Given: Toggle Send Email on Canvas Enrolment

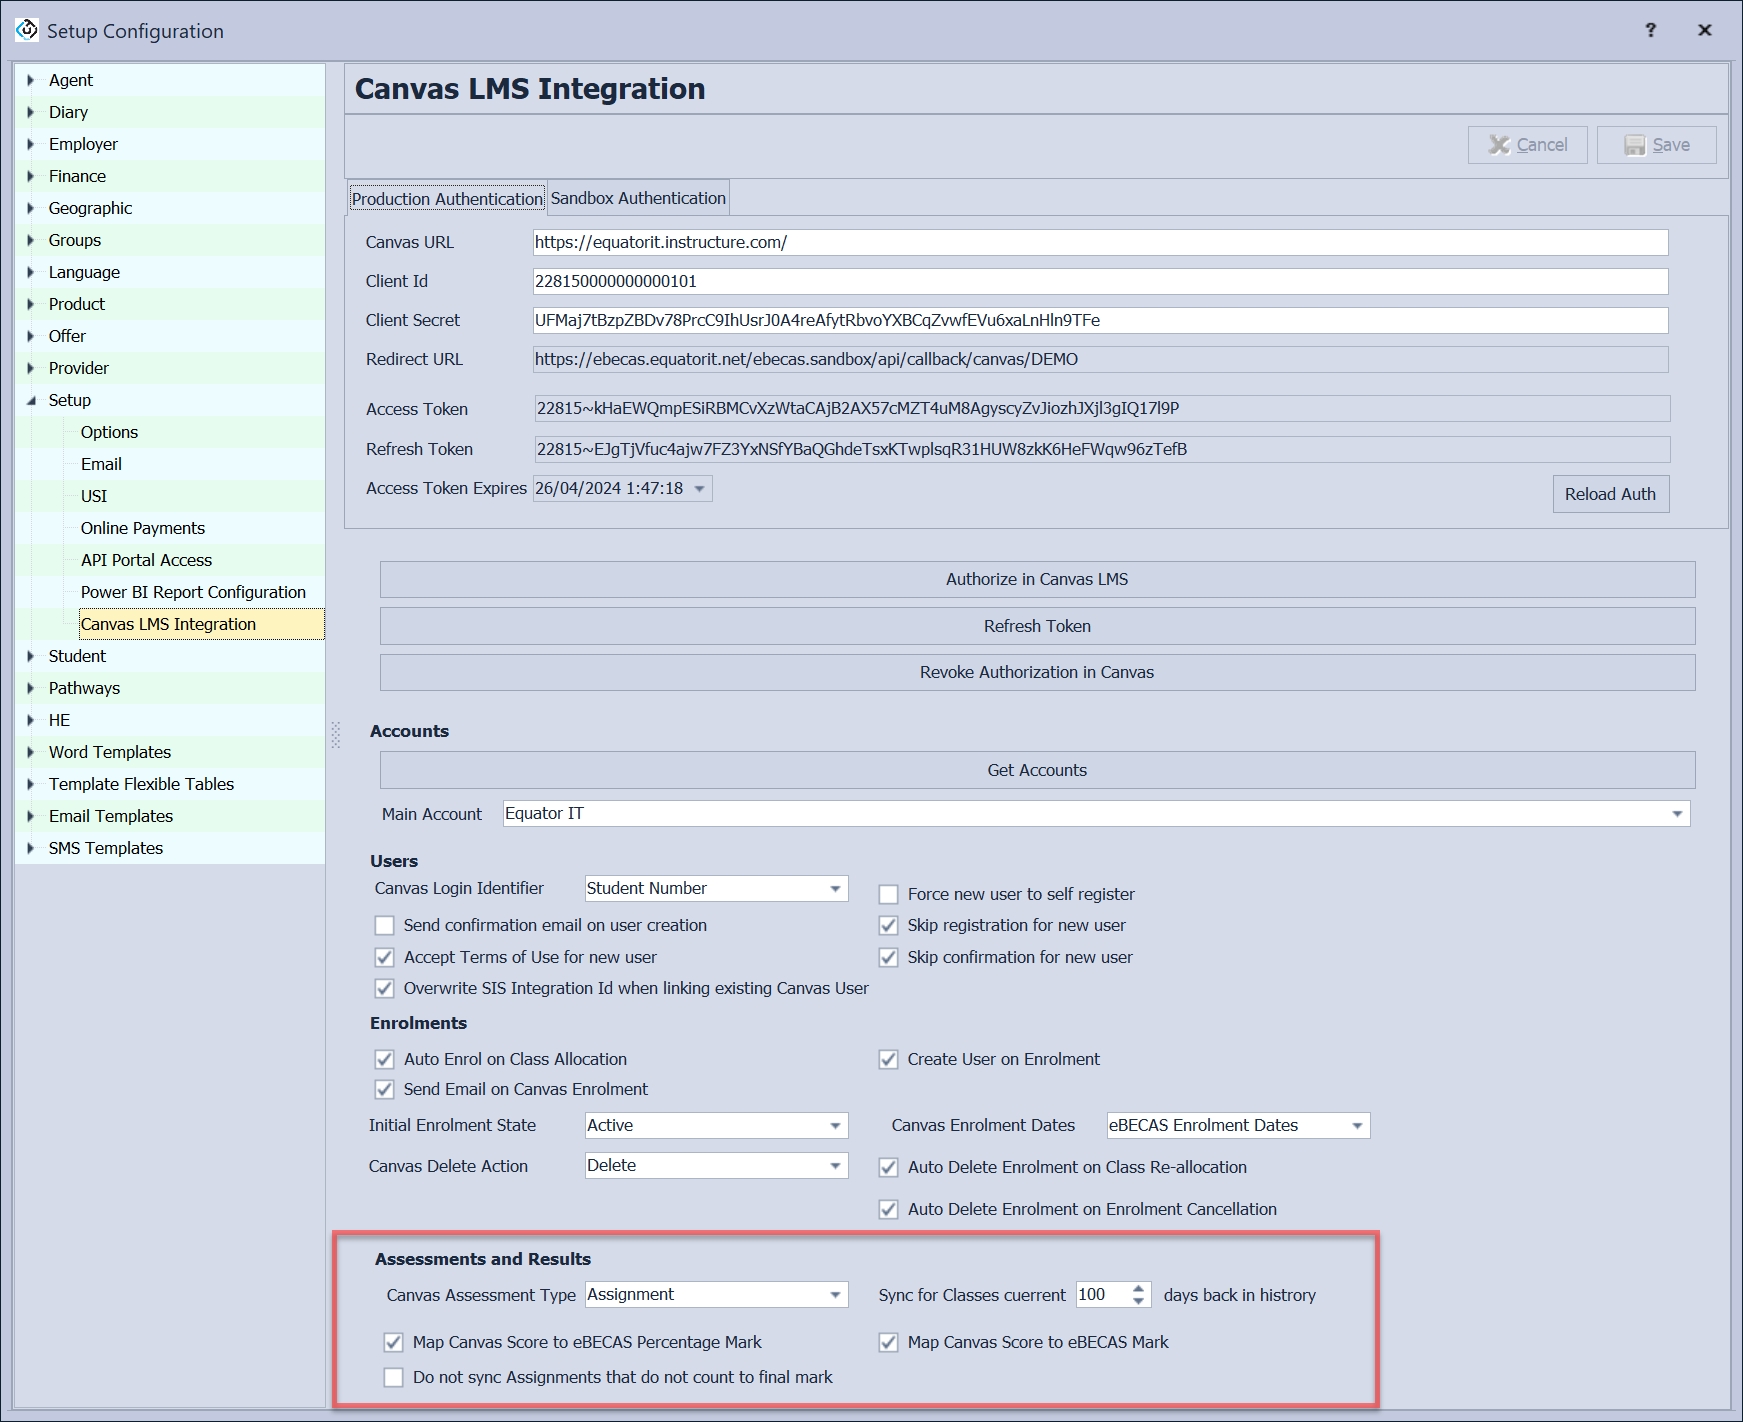Looking at the screenshot, I should 384,1089.
